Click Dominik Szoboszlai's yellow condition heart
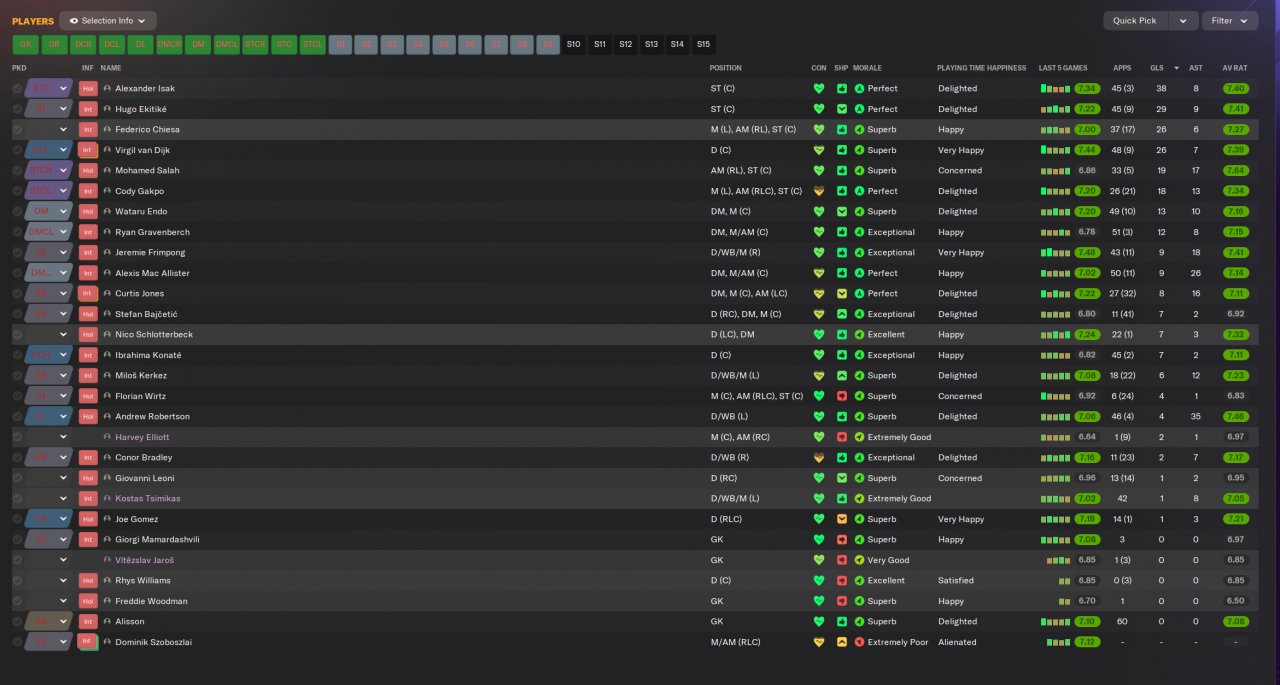Screen dimensions: 1280x685 pos(819,642)
